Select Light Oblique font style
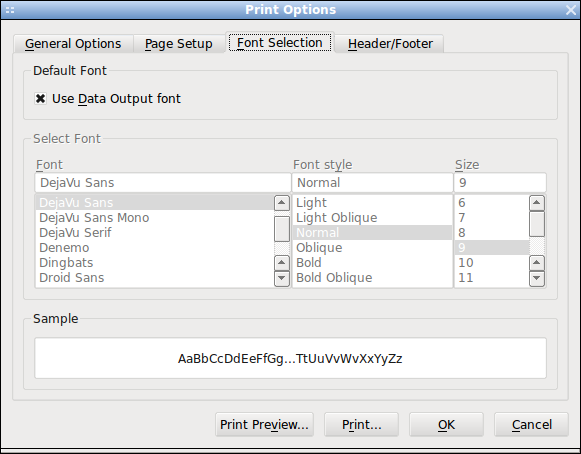This screenshot has height=454, width=581. [372, 218]
